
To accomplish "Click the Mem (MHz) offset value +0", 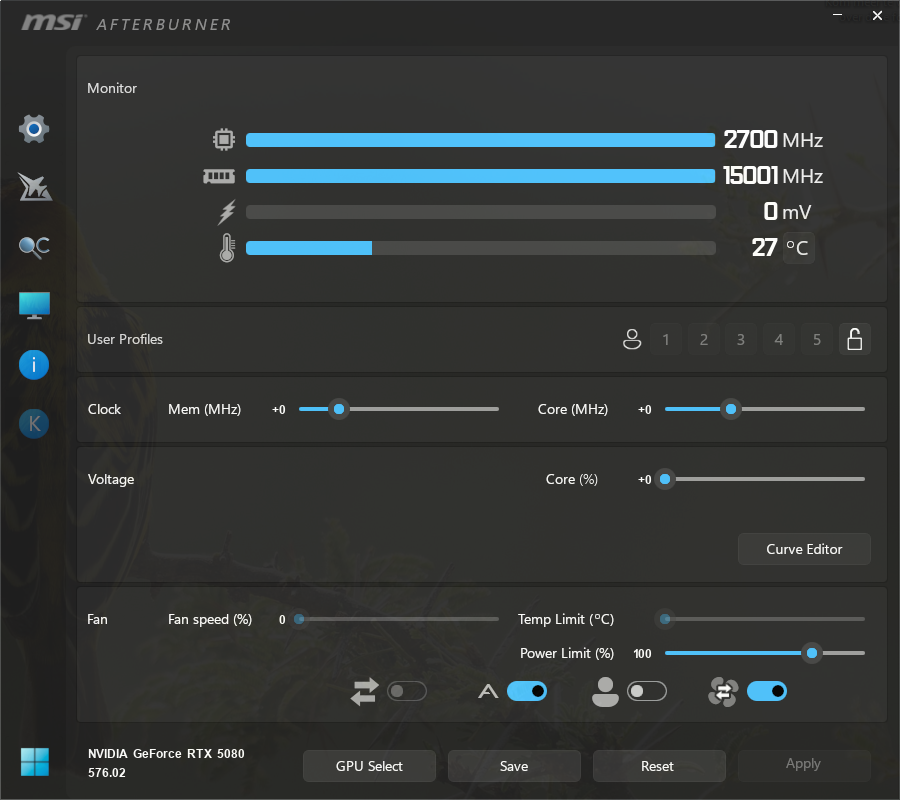I will [x=278, y=410].
